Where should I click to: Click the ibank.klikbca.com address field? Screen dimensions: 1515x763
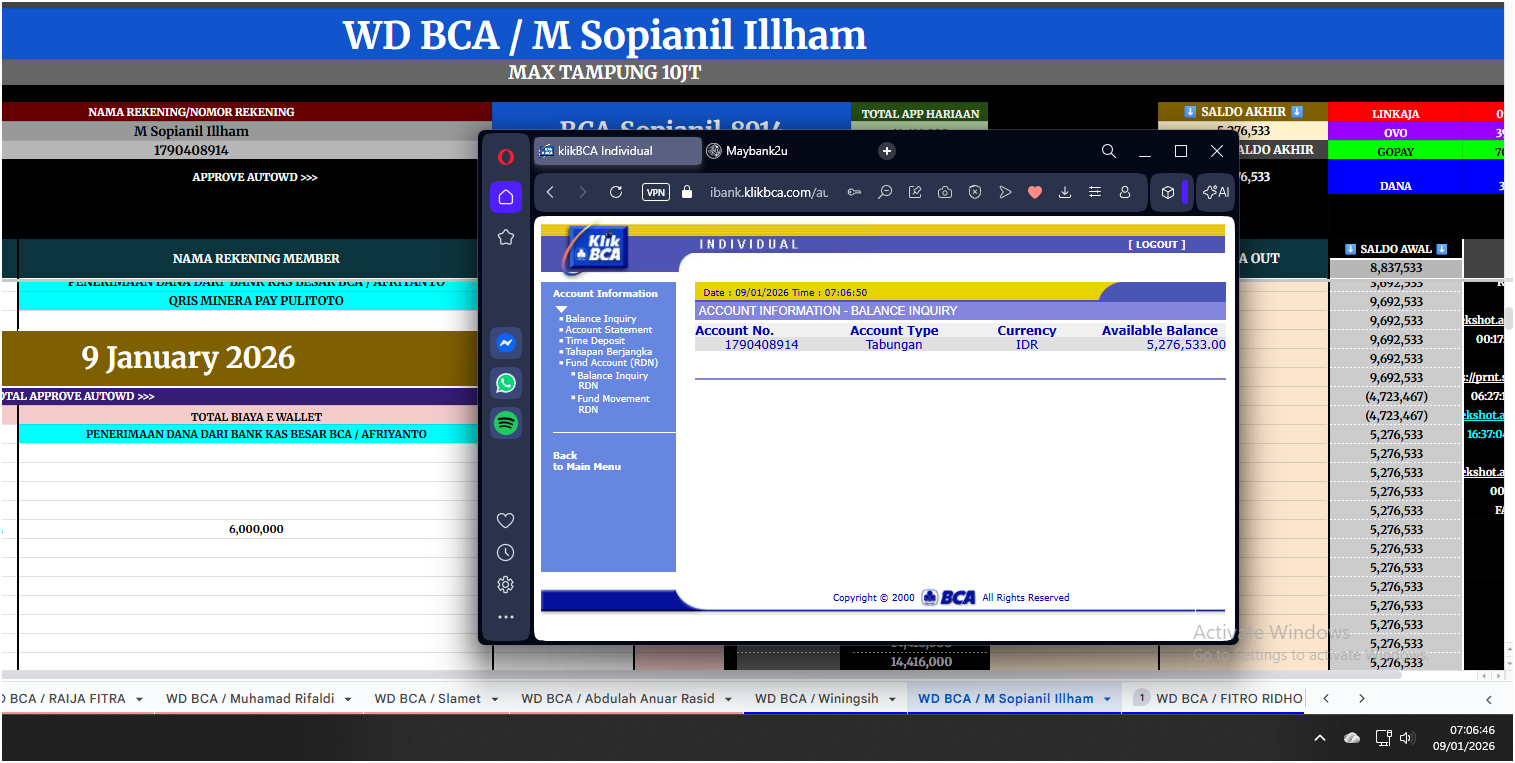click(769, 192)
